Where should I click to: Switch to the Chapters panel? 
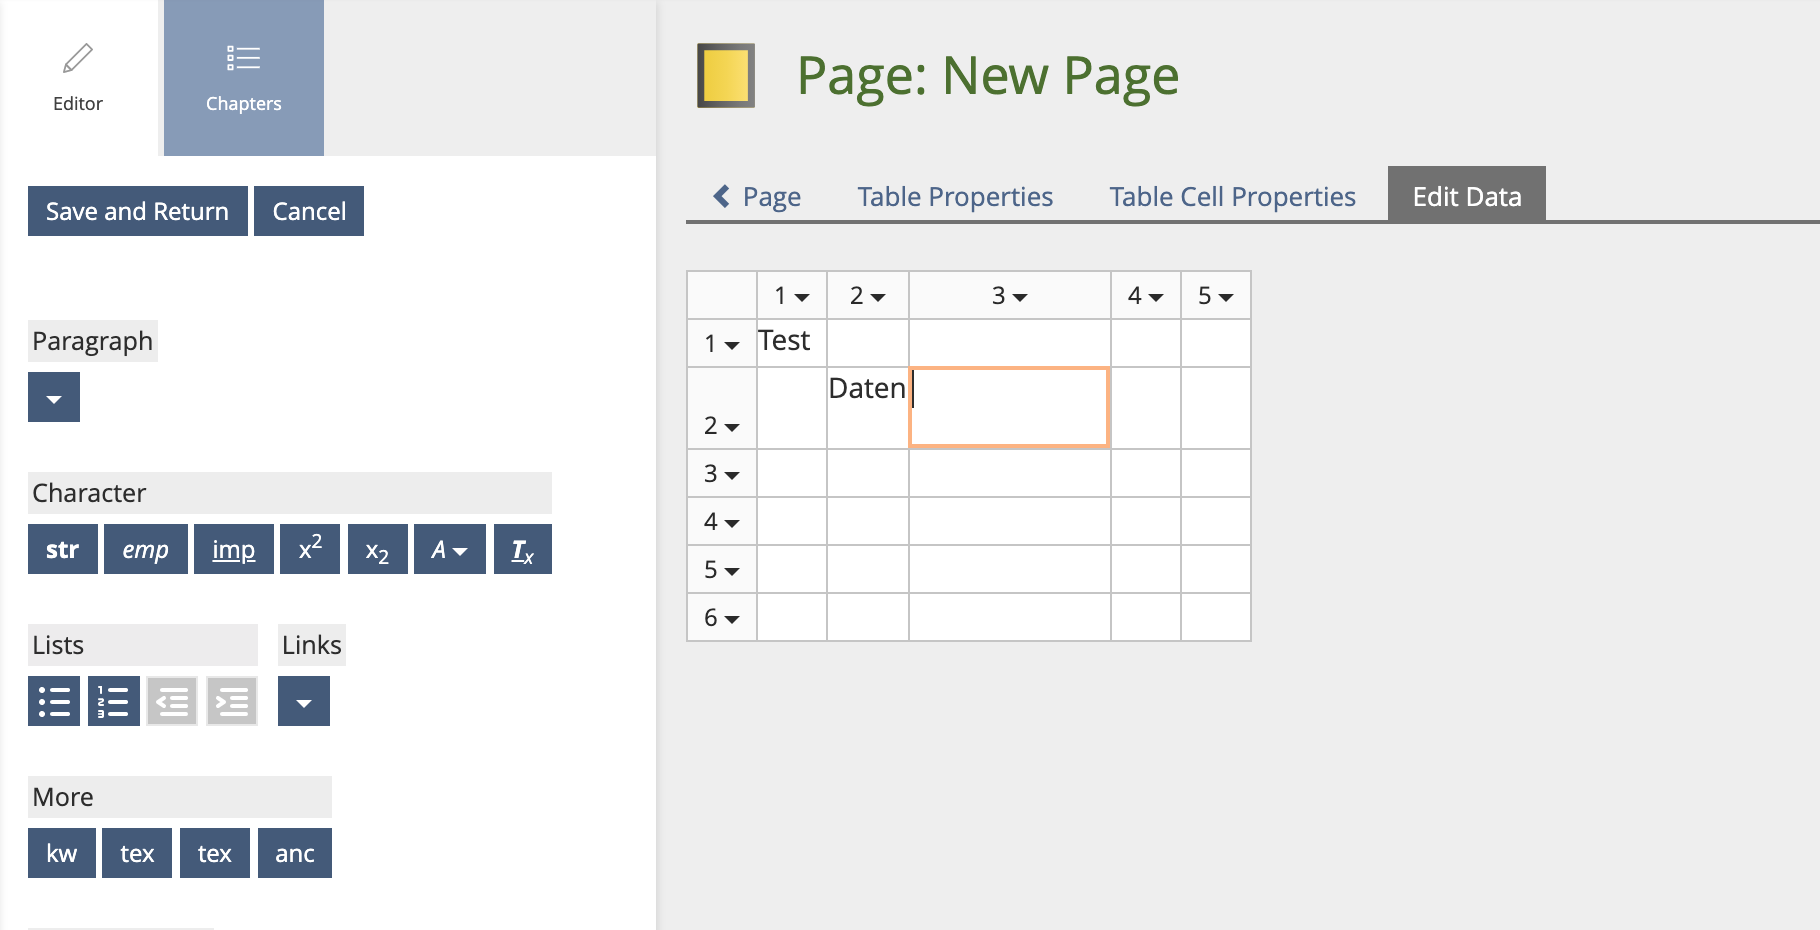243,78
